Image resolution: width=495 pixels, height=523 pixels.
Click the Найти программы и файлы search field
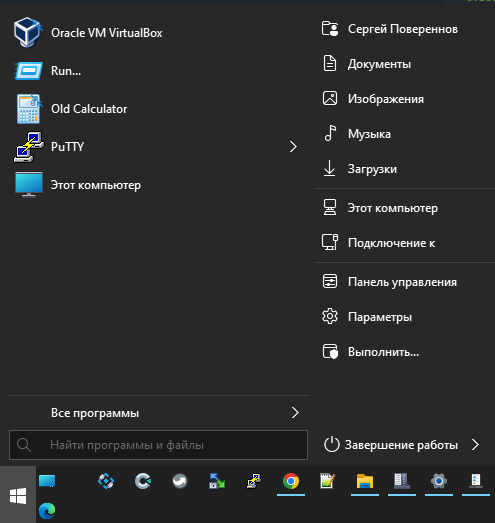[x=158, y=445]
